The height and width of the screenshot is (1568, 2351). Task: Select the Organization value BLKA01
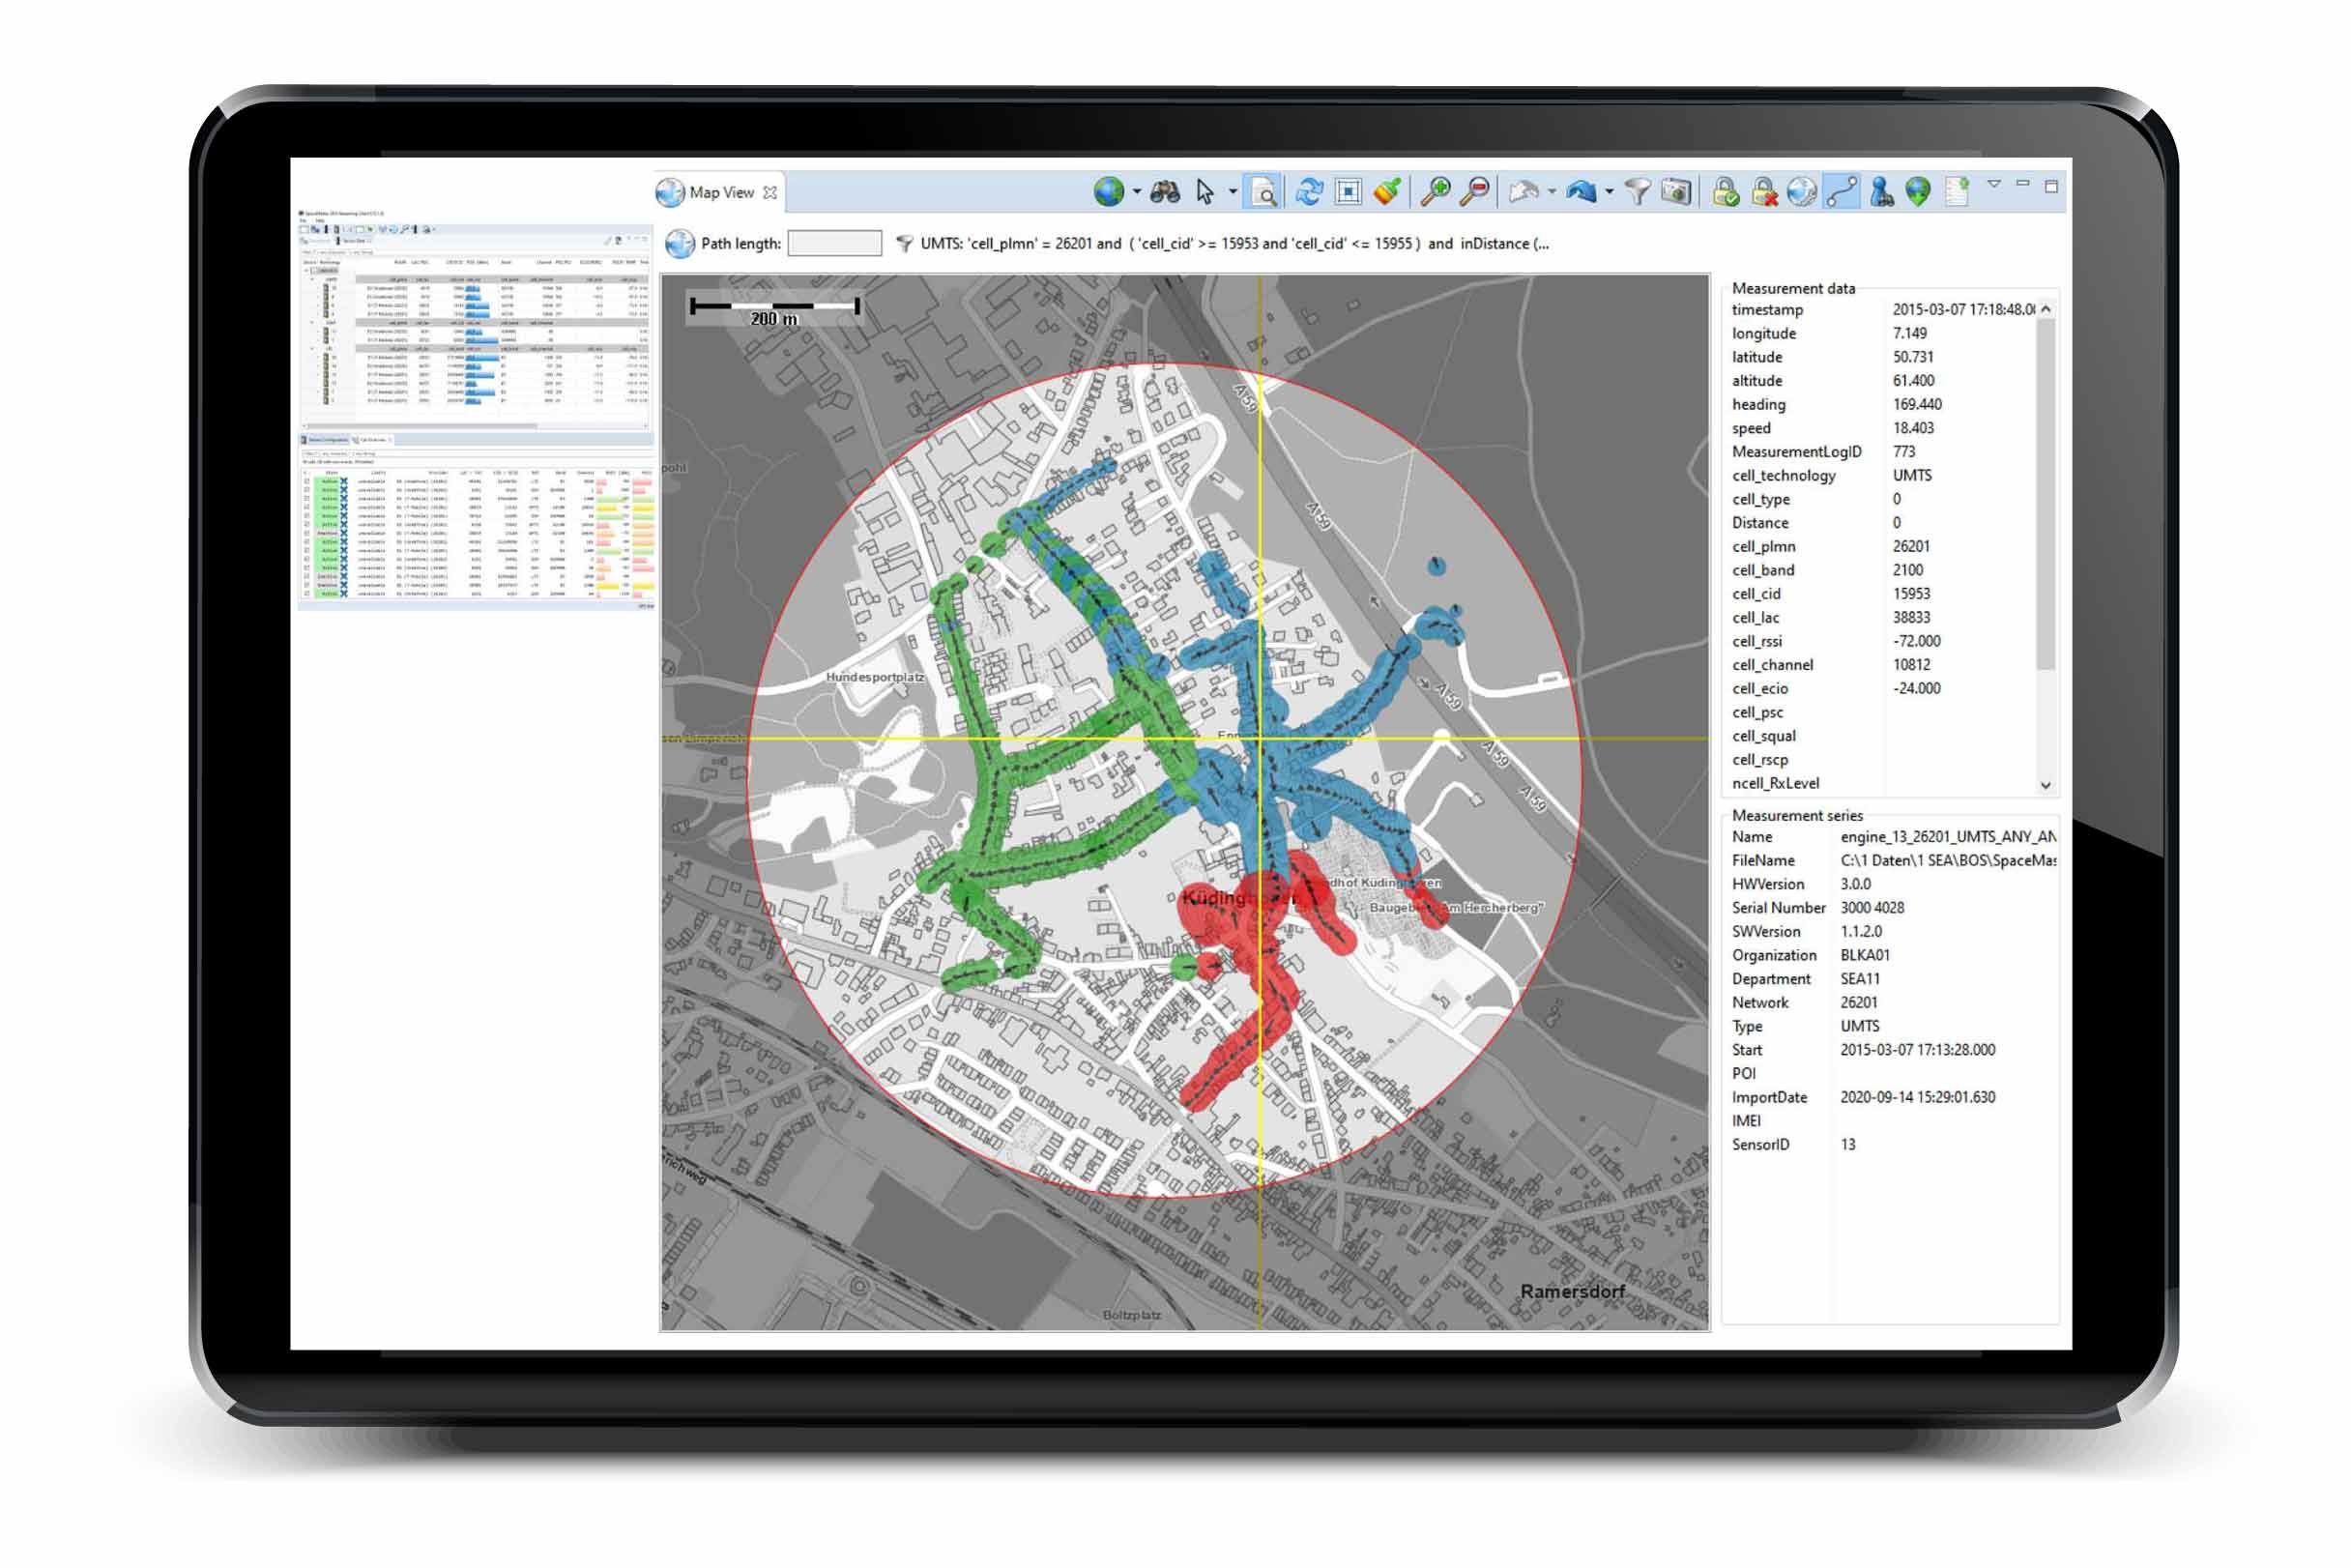(1865, 955)
